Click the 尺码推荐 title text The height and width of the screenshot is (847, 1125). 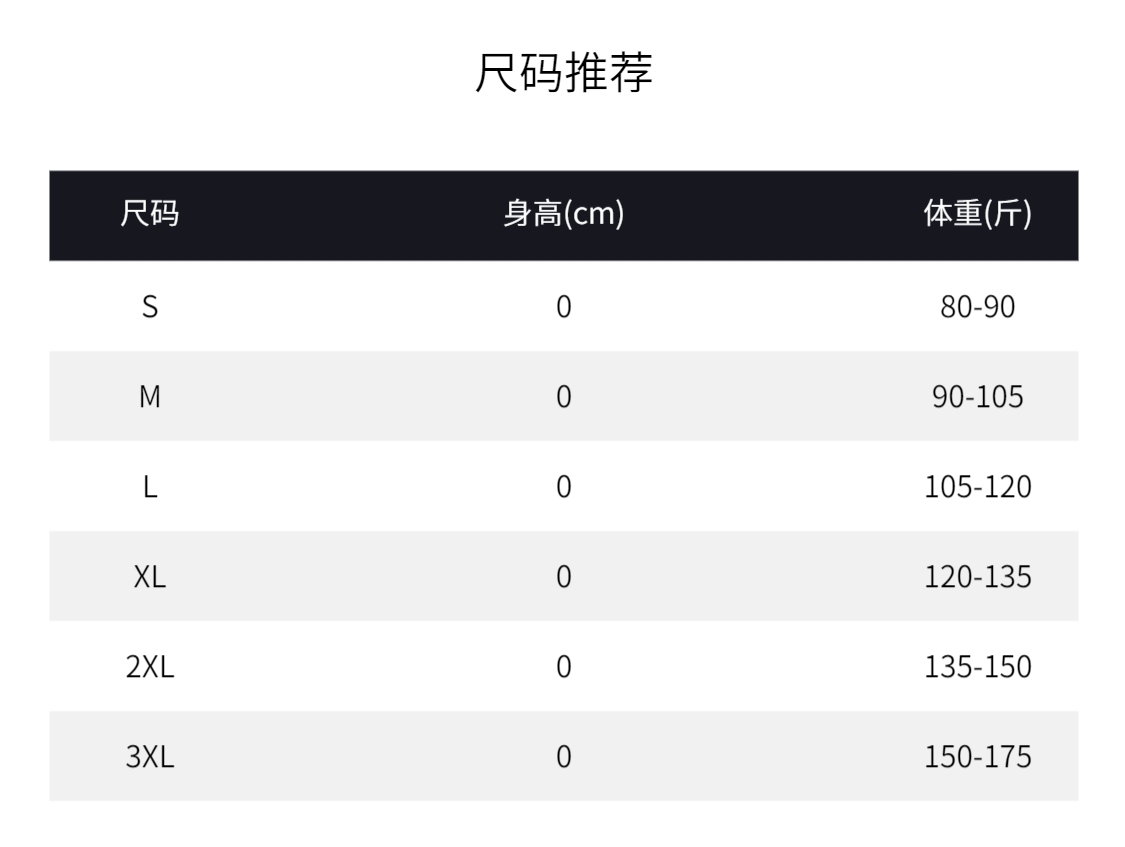coord(563,74)
